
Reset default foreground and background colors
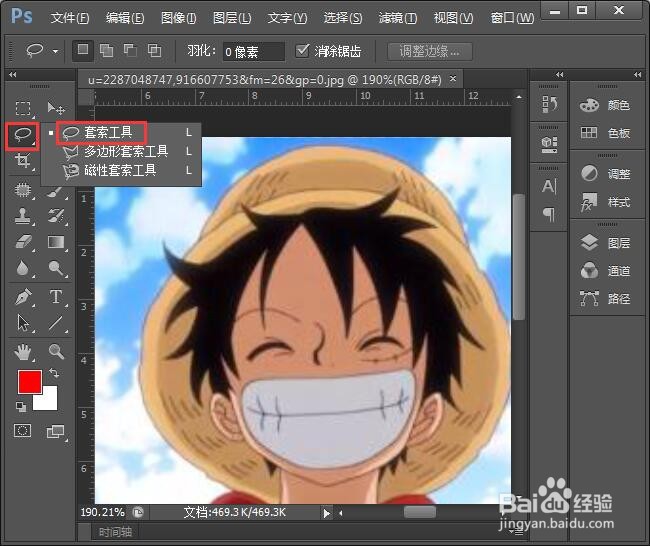coord(21,407)
